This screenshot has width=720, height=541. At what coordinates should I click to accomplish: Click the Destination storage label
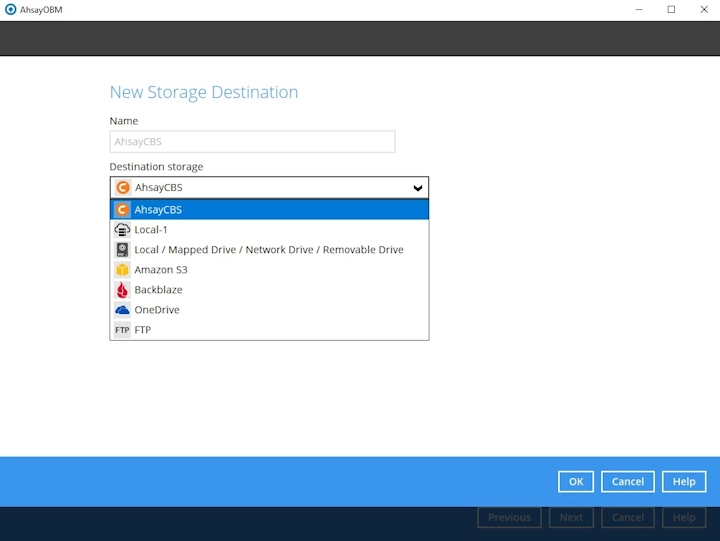(156, 167)
